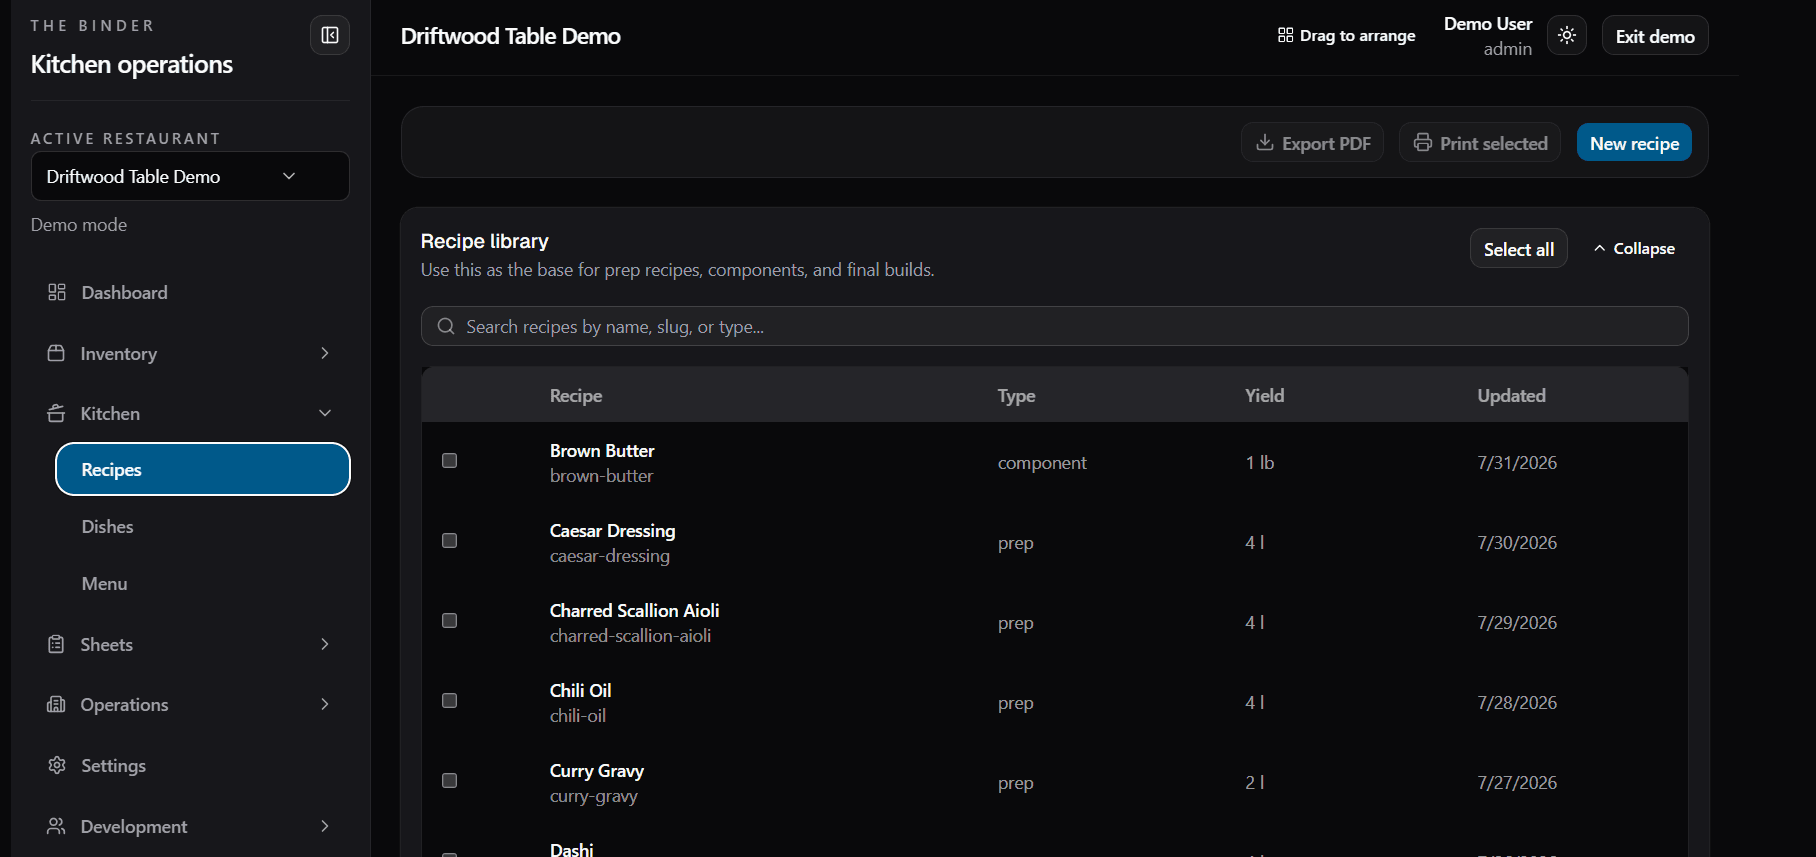Sort by the Yield column header

(1264, 395)
